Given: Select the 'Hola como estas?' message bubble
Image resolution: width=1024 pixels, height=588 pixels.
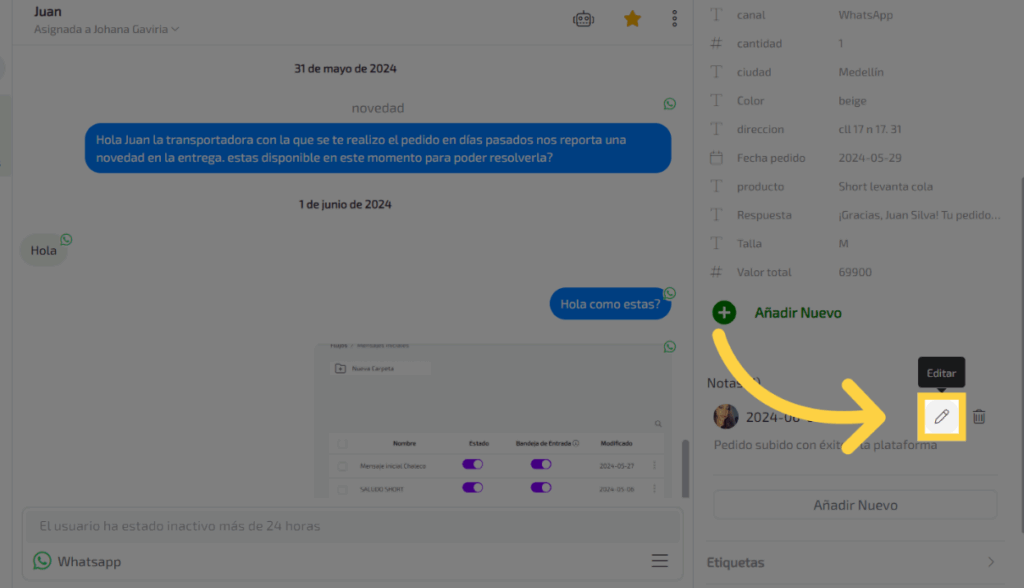Looking at the screenshot, I should pyautogui.click(x=610, y=304).
